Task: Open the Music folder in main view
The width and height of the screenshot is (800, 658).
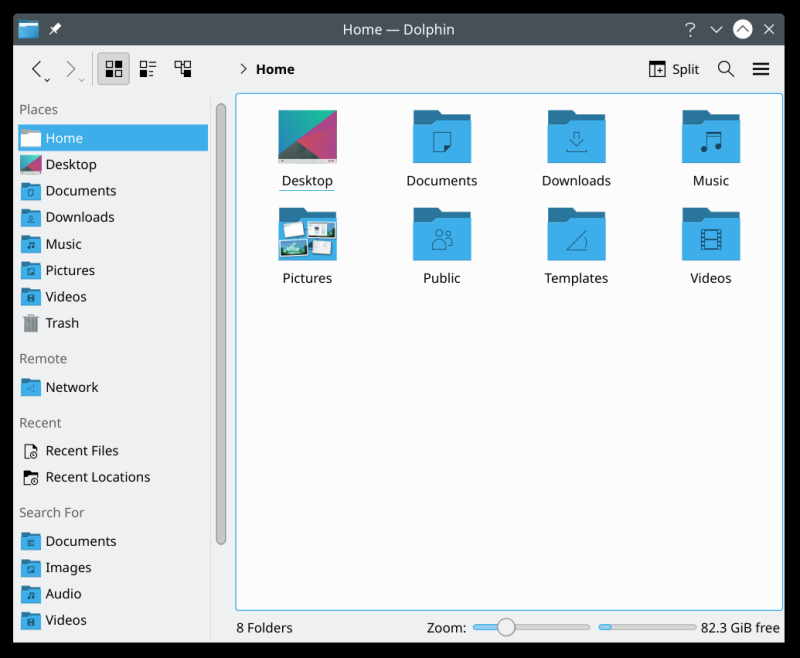Action: click(x=710, y=137)
